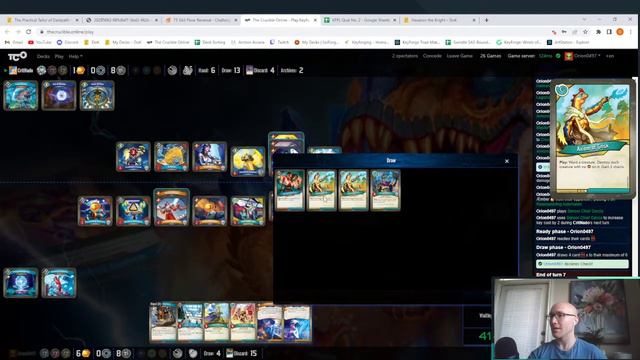640x360 pixels.
Task: Click first card in your hand
Action: 163,322
